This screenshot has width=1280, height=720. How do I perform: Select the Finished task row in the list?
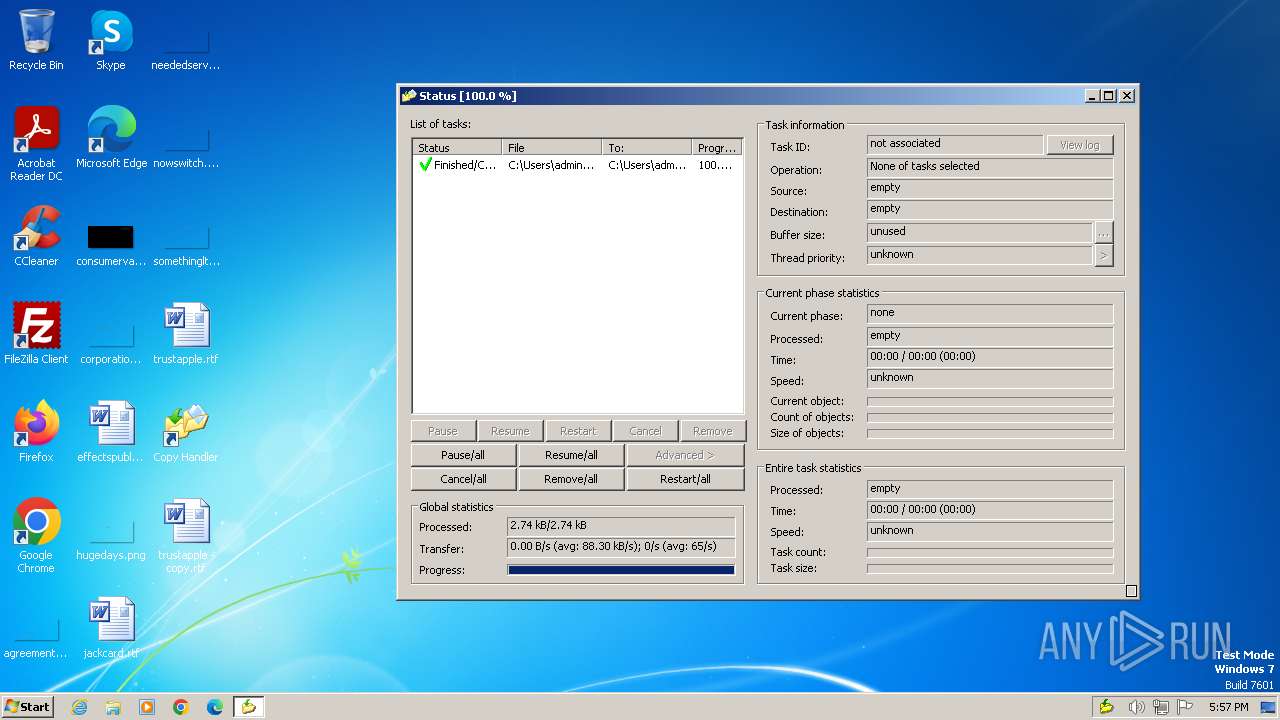point(577,165)
